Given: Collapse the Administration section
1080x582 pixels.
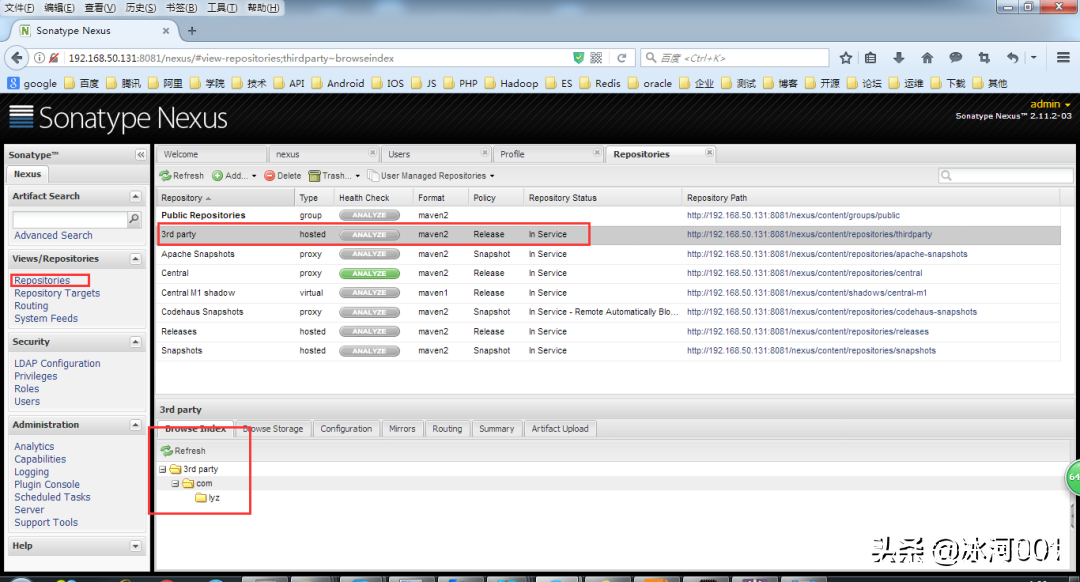Looking at the screenshot, I should [x=136, y=425].
